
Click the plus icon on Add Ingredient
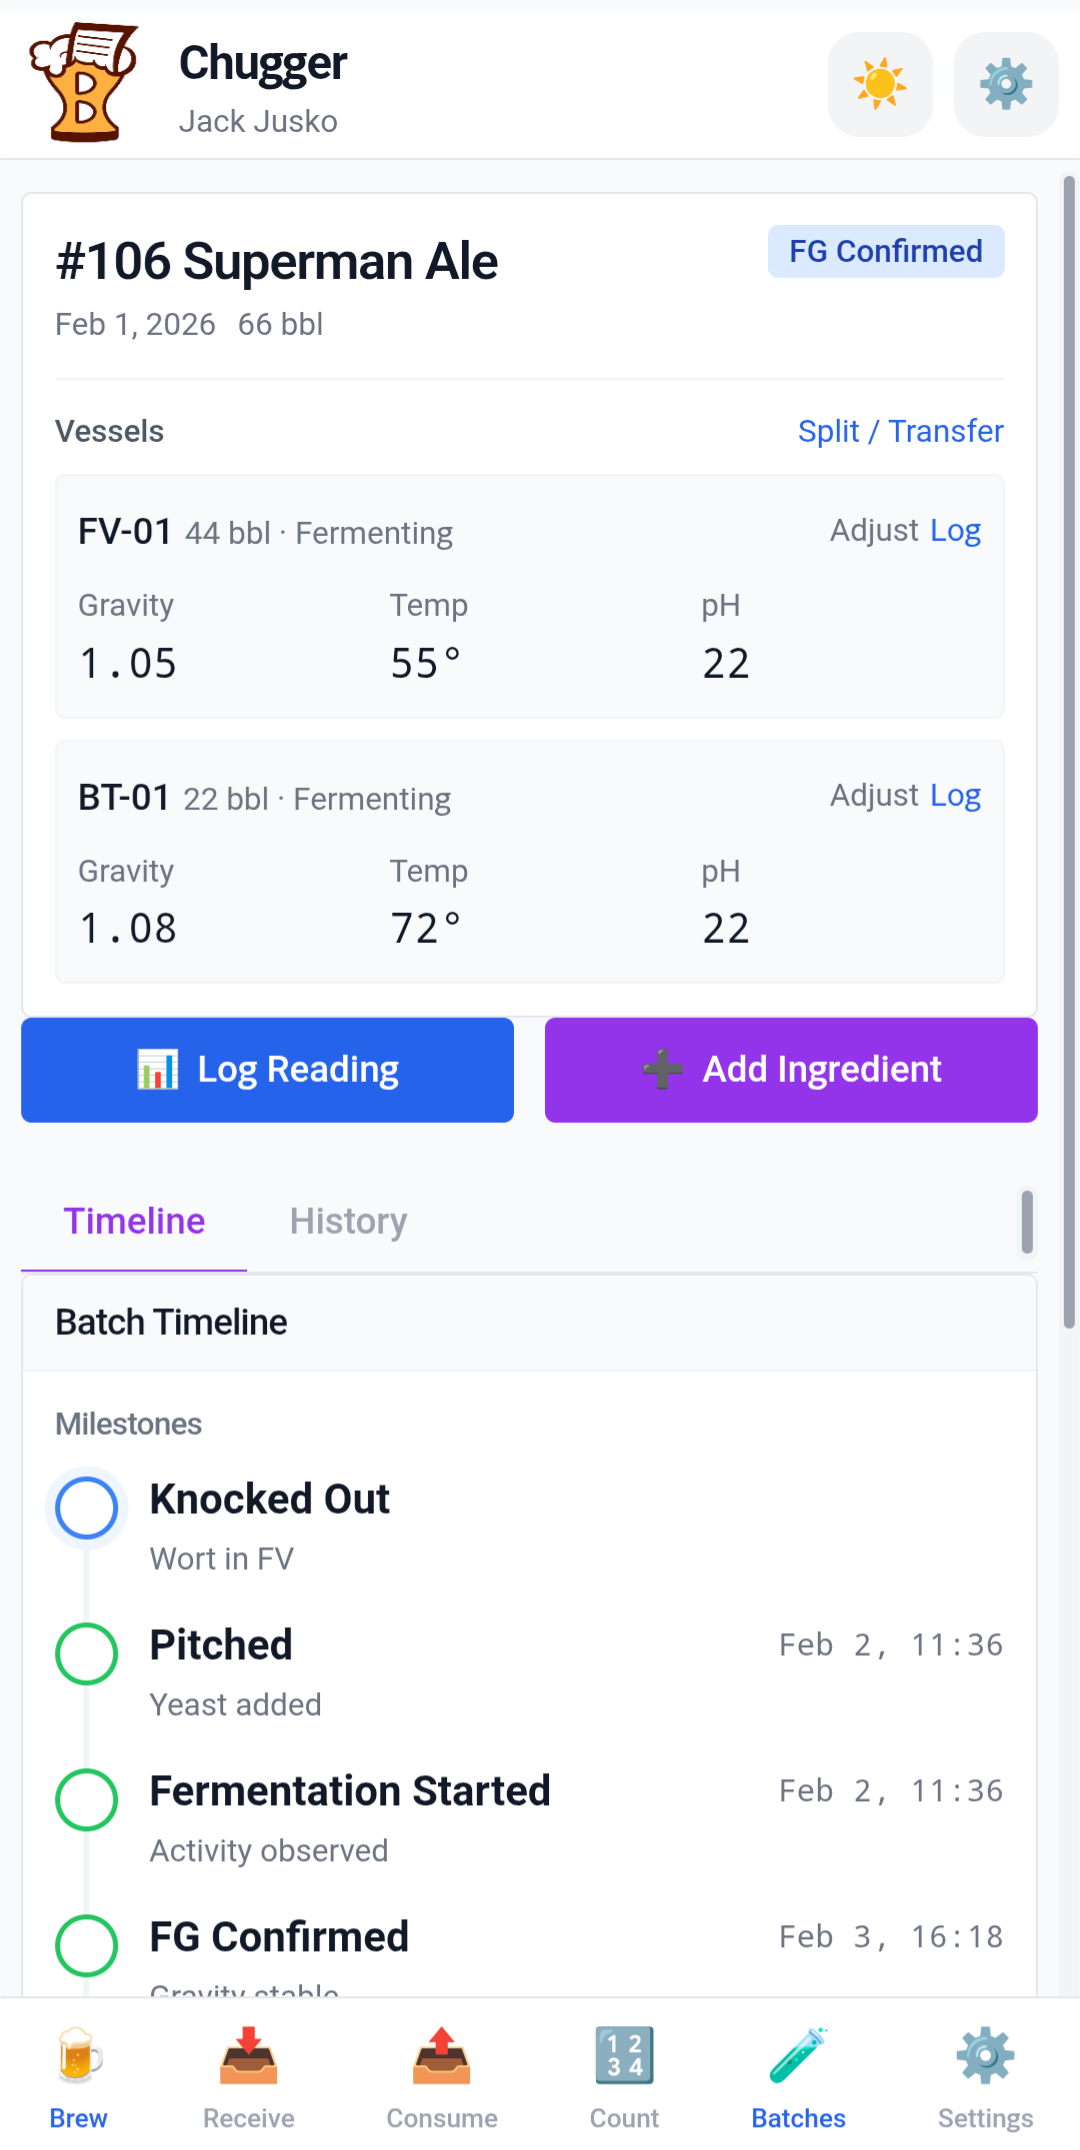(663, 1069)
